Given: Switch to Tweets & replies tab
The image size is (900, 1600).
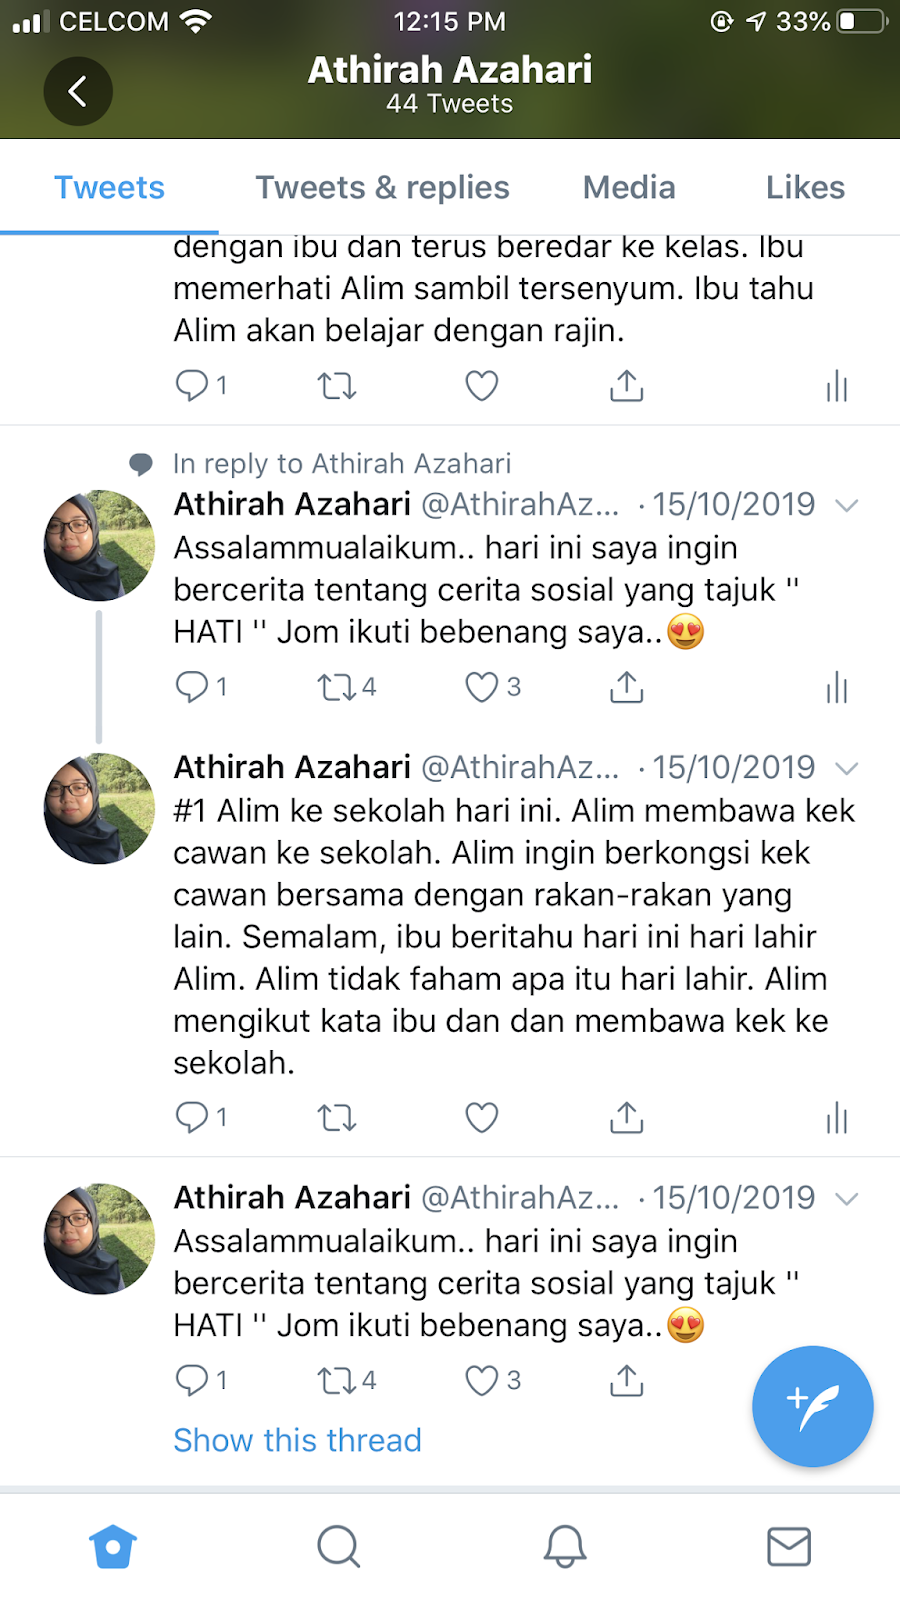Looking at the screenshot, I should pos(382,188).
